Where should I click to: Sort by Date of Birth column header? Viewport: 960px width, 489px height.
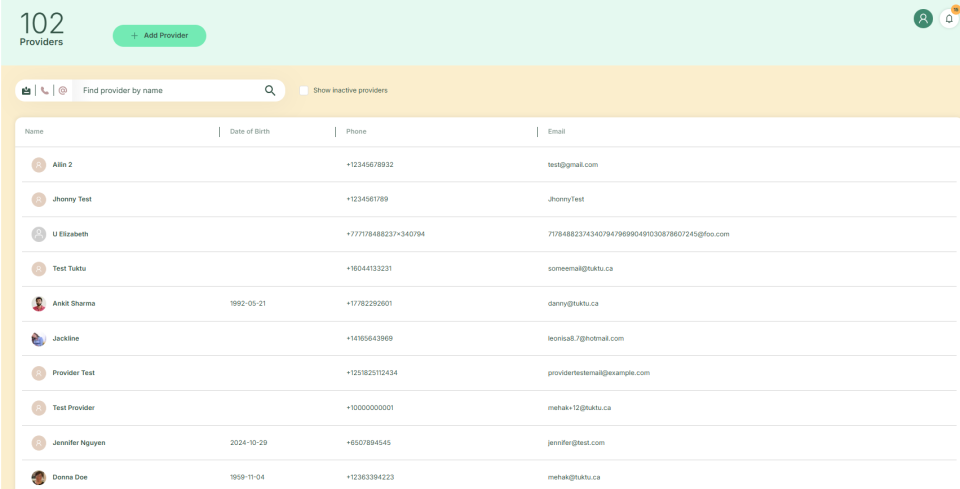pyautogui.click(x=250, y=131)
